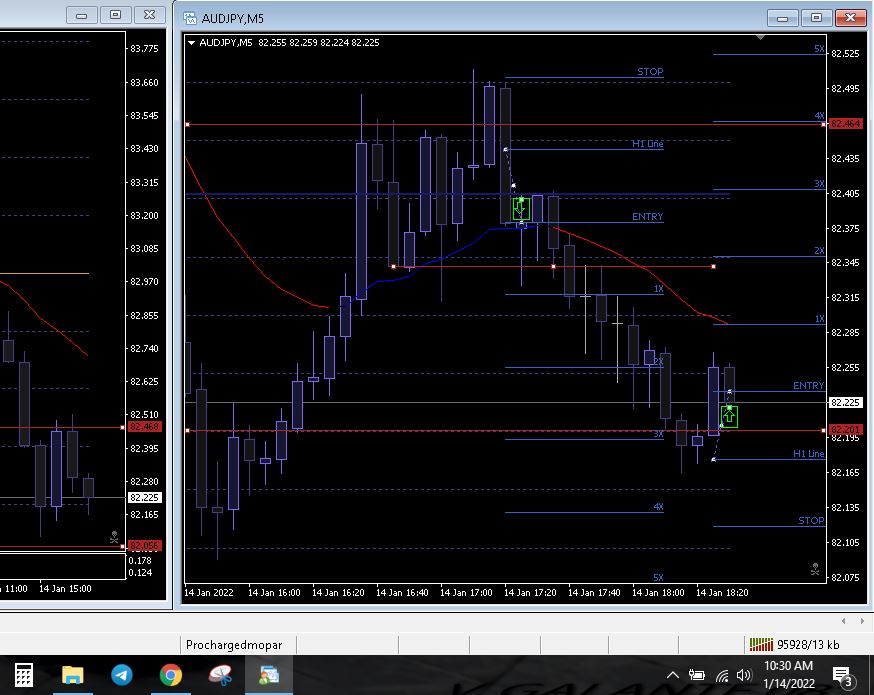
Task: Close the left chart window
Action: coord(149,15)
